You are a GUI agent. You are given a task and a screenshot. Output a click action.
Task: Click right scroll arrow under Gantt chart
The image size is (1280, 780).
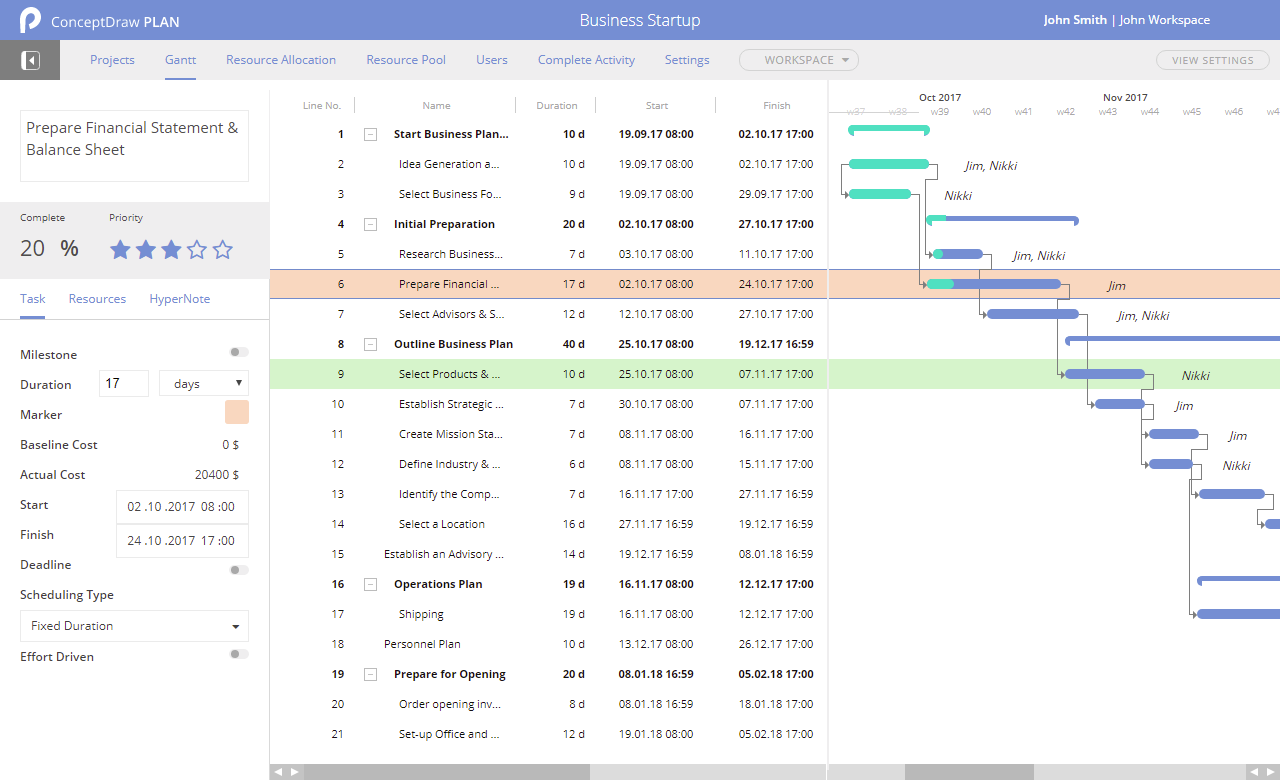pos(1269,772)
